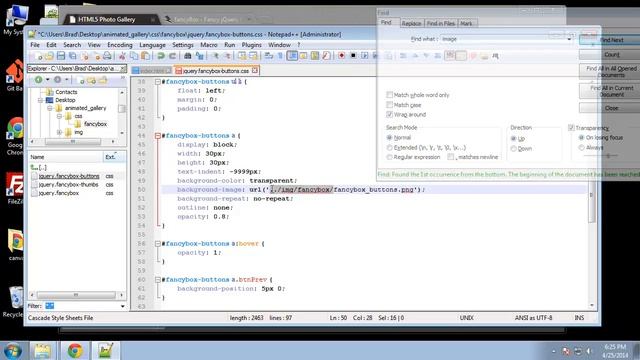Open the Find what dropdown arrow
640x360 pixels.
pos(569,39)
